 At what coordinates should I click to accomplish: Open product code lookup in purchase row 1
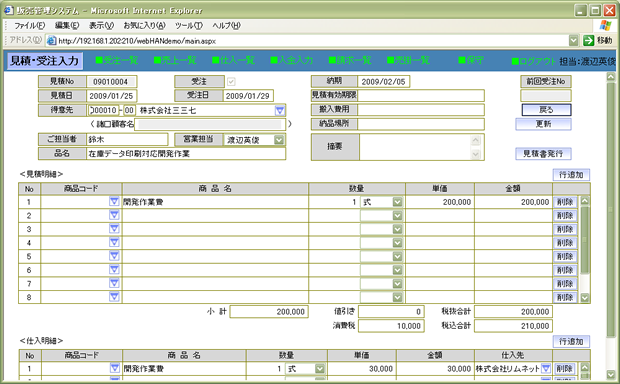coord(114,369)
